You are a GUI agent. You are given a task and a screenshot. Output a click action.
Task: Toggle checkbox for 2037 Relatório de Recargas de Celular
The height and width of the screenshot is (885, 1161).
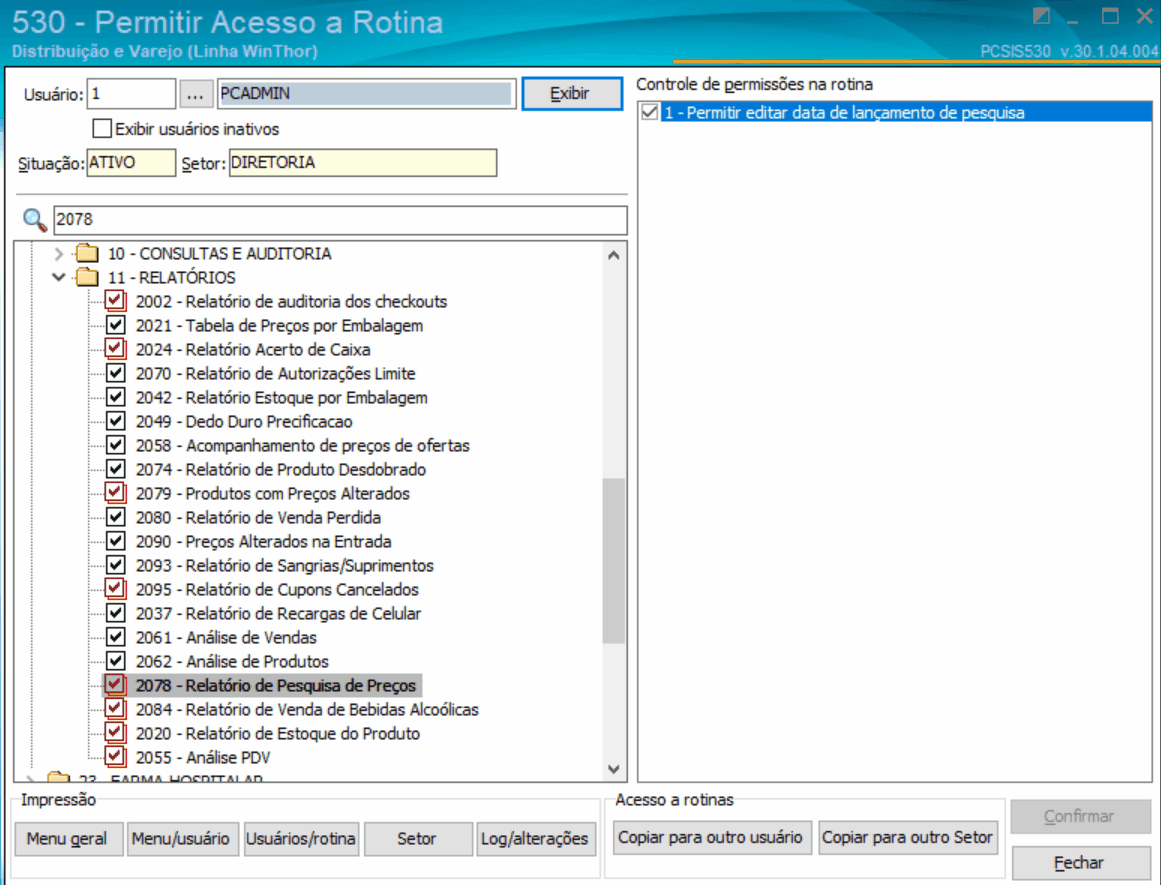pos(116,613)
